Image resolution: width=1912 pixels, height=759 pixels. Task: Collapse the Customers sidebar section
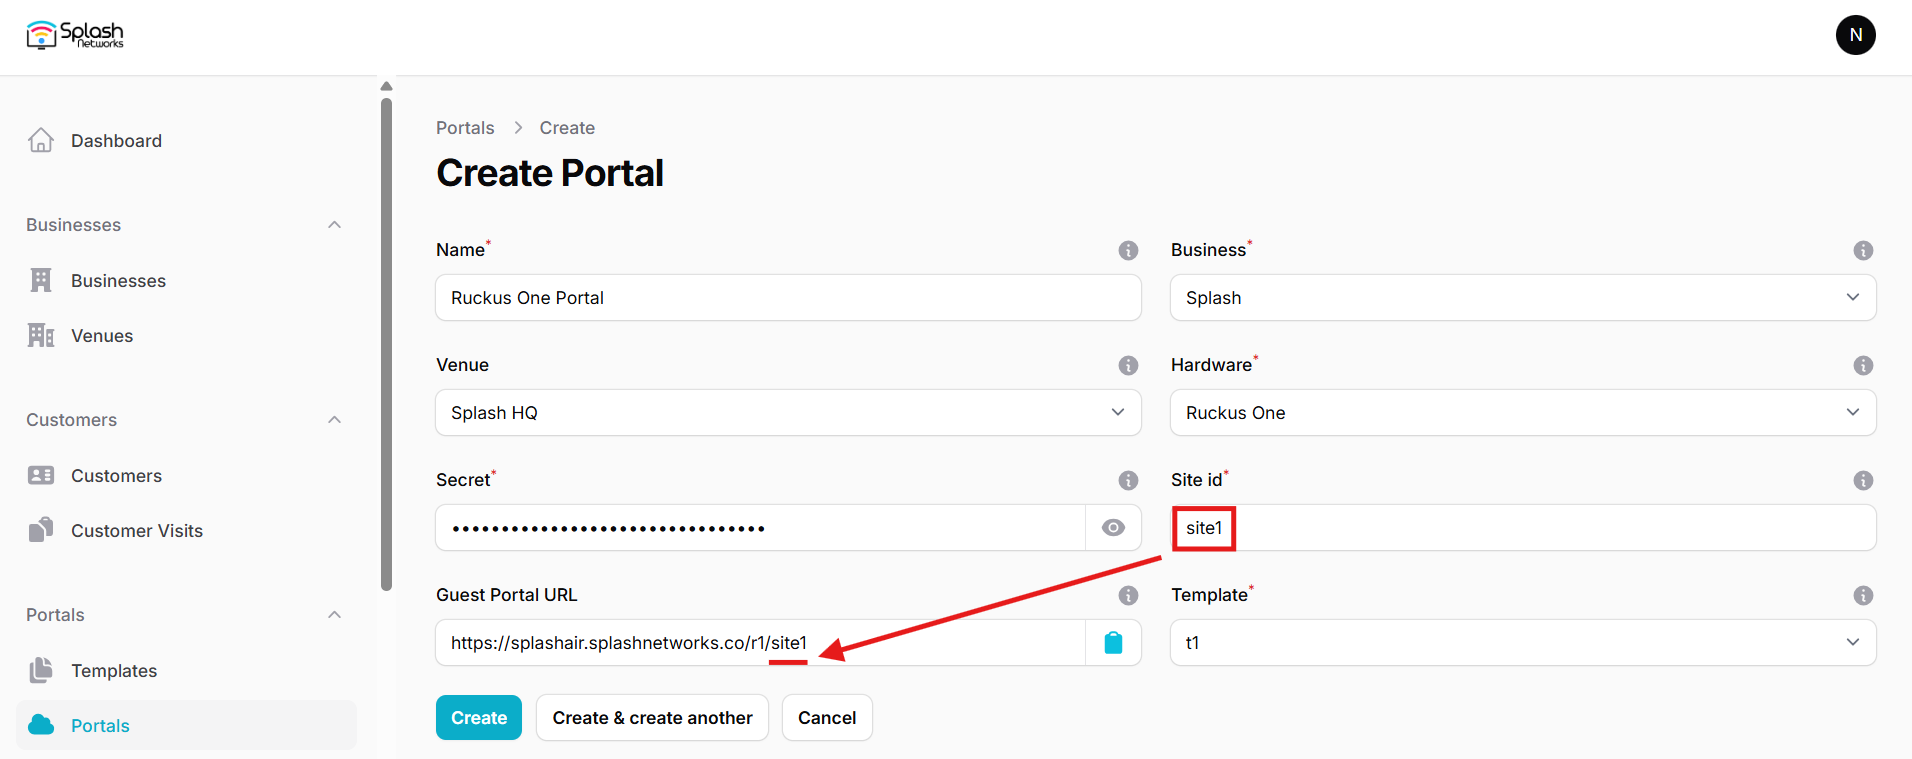pos(335,419)
